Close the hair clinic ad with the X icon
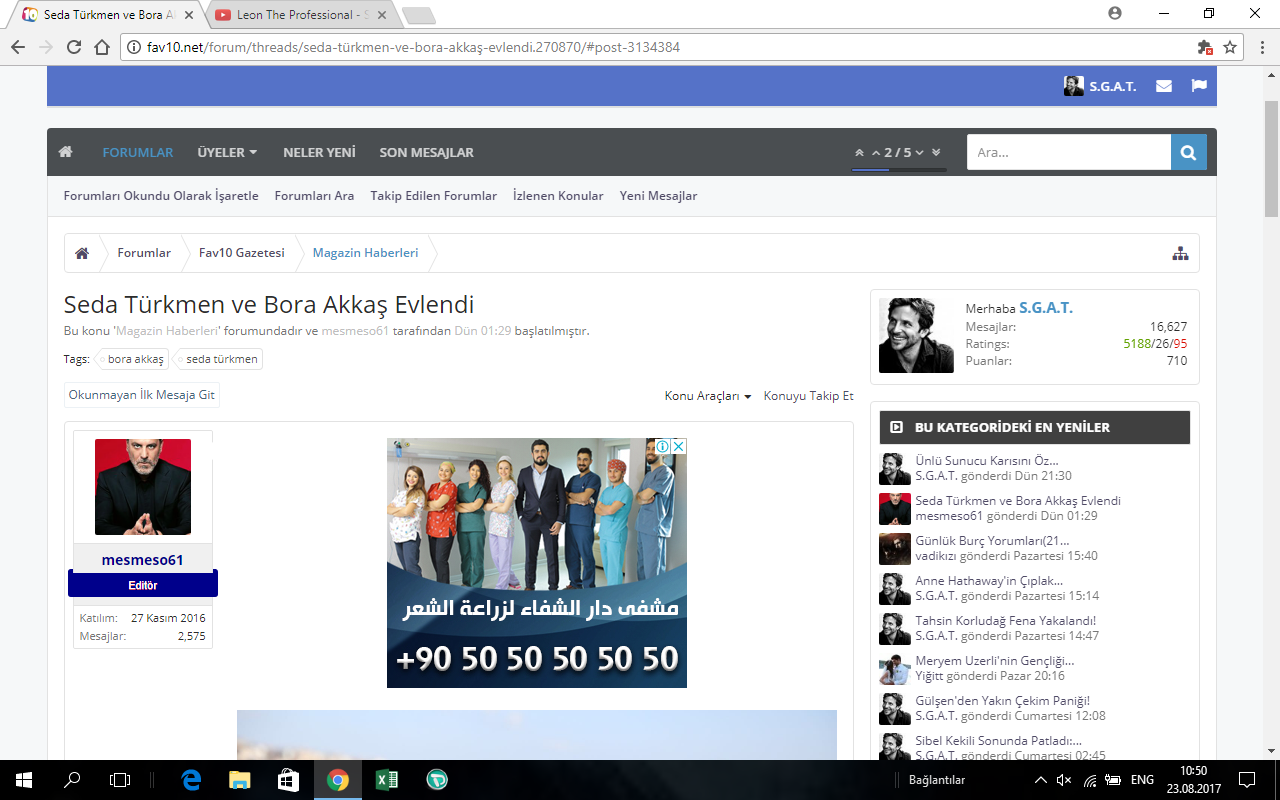Screen dimensions: 1280x800 tap(678, 447)
